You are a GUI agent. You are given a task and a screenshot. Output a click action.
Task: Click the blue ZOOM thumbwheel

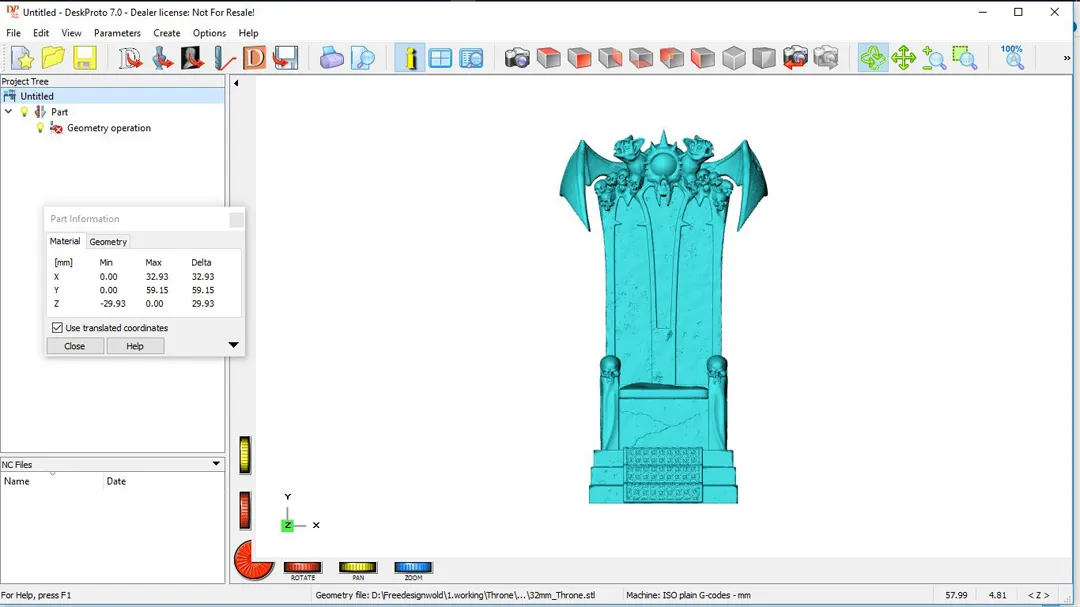pos(413,567)
